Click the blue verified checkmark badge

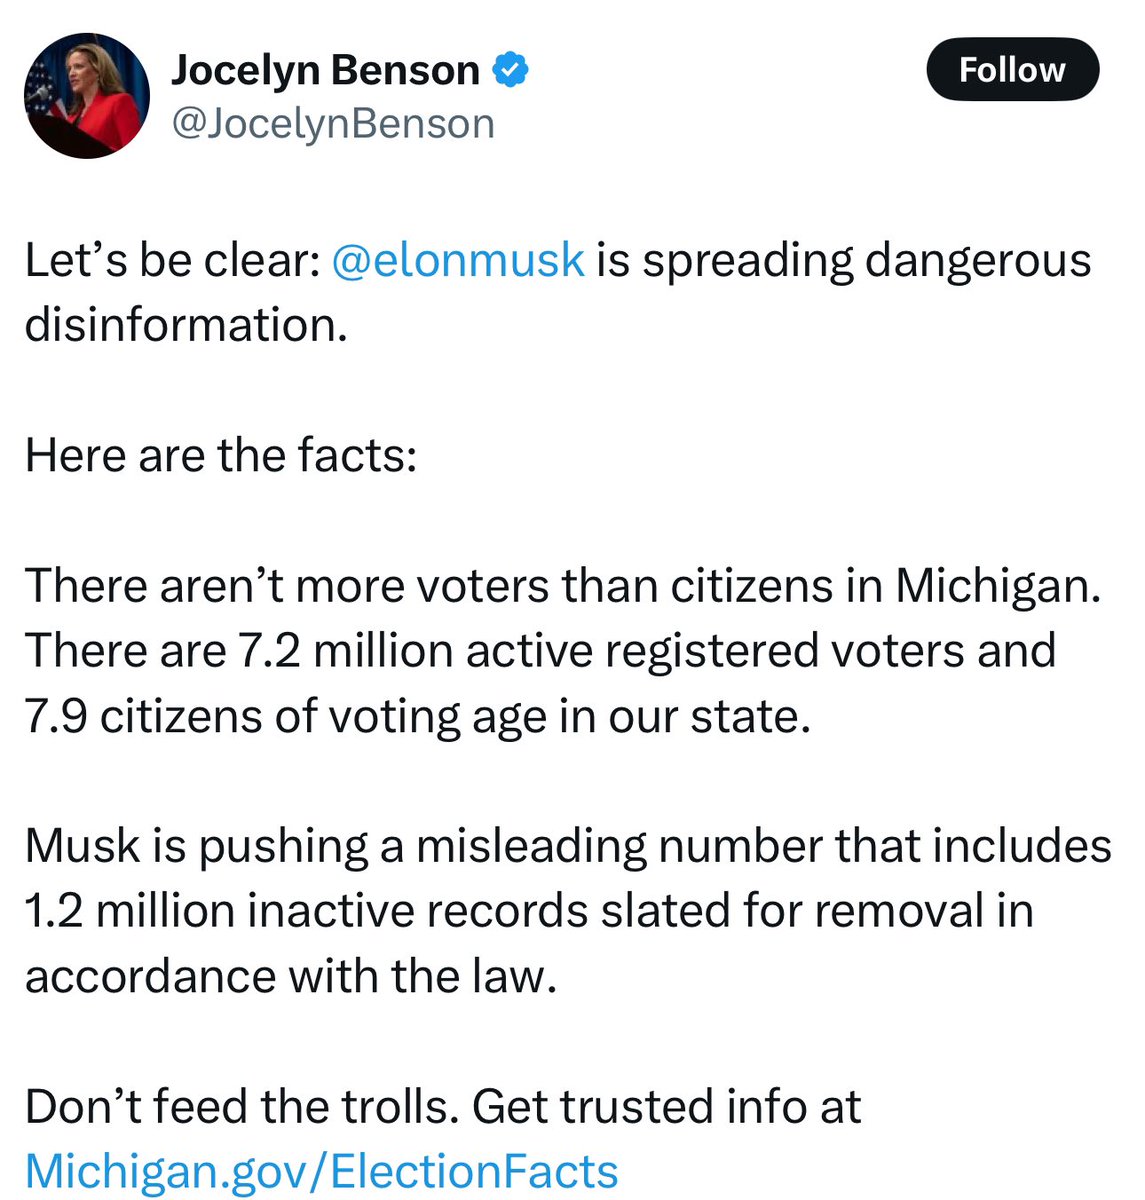coord(512,71)
